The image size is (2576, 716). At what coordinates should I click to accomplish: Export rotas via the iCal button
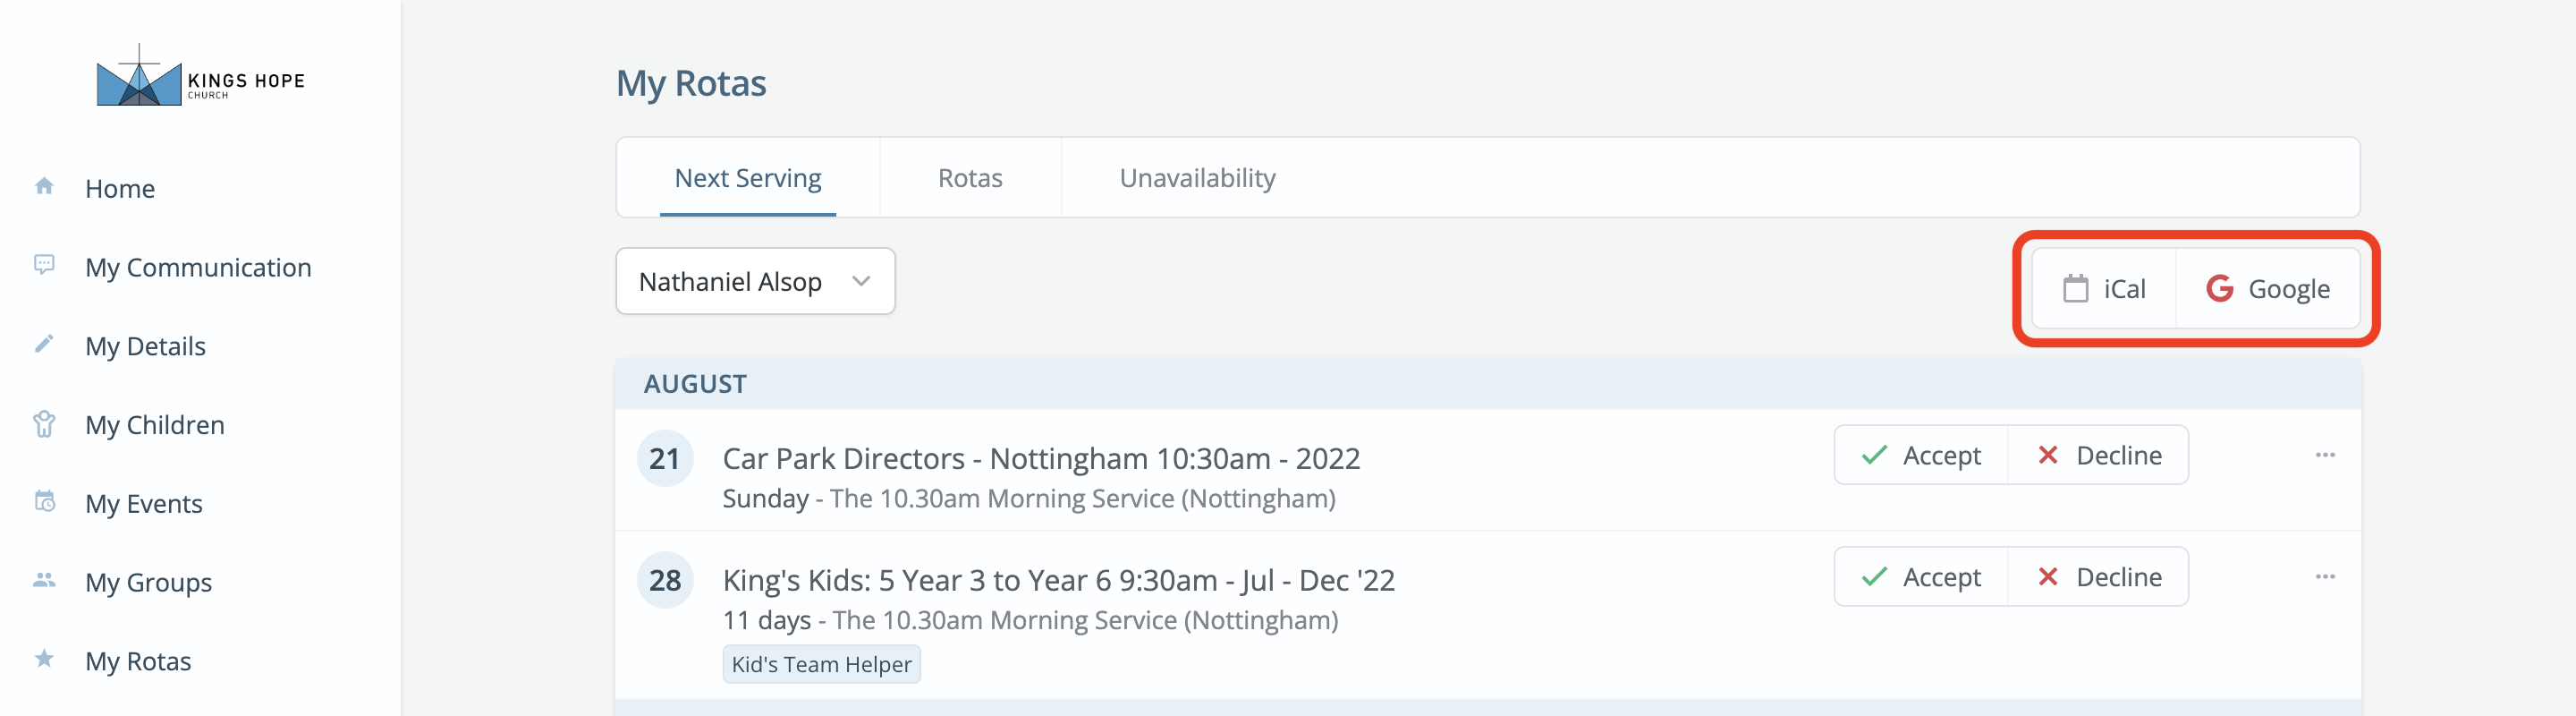(x=2104, y=289)
